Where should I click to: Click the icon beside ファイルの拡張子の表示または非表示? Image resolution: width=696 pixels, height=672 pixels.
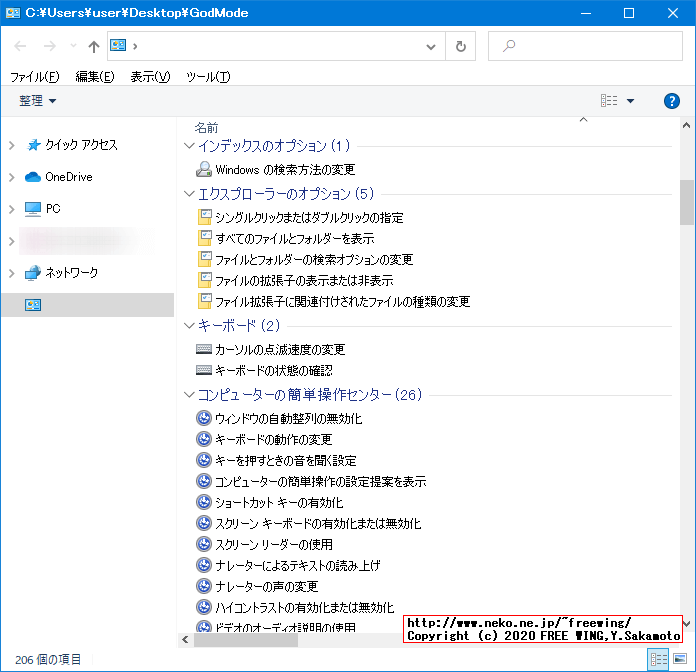coord(205,280)
